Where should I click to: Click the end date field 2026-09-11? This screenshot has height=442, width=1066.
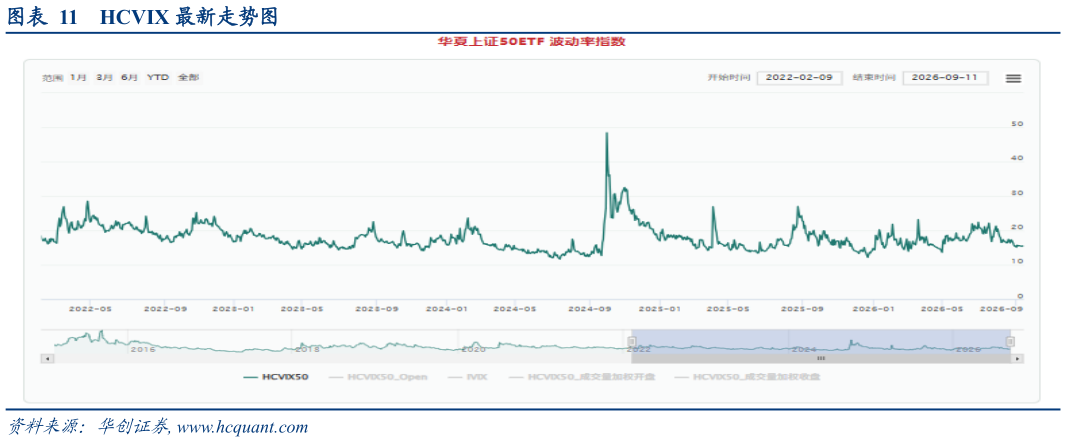pos(945,78)
